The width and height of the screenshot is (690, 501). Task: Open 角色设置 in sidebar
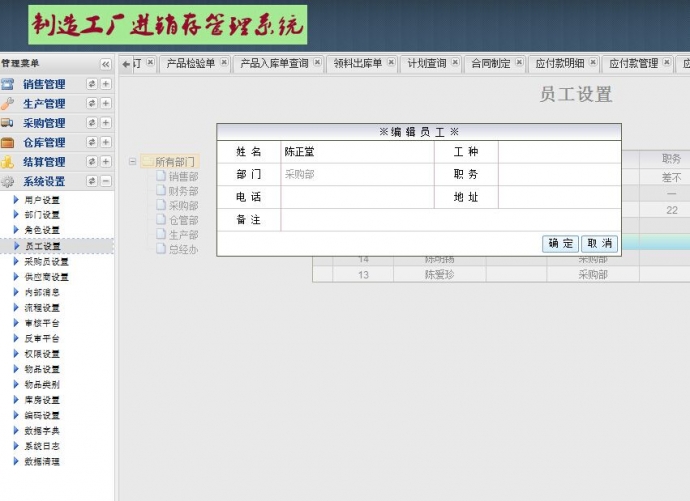point(42,230)
